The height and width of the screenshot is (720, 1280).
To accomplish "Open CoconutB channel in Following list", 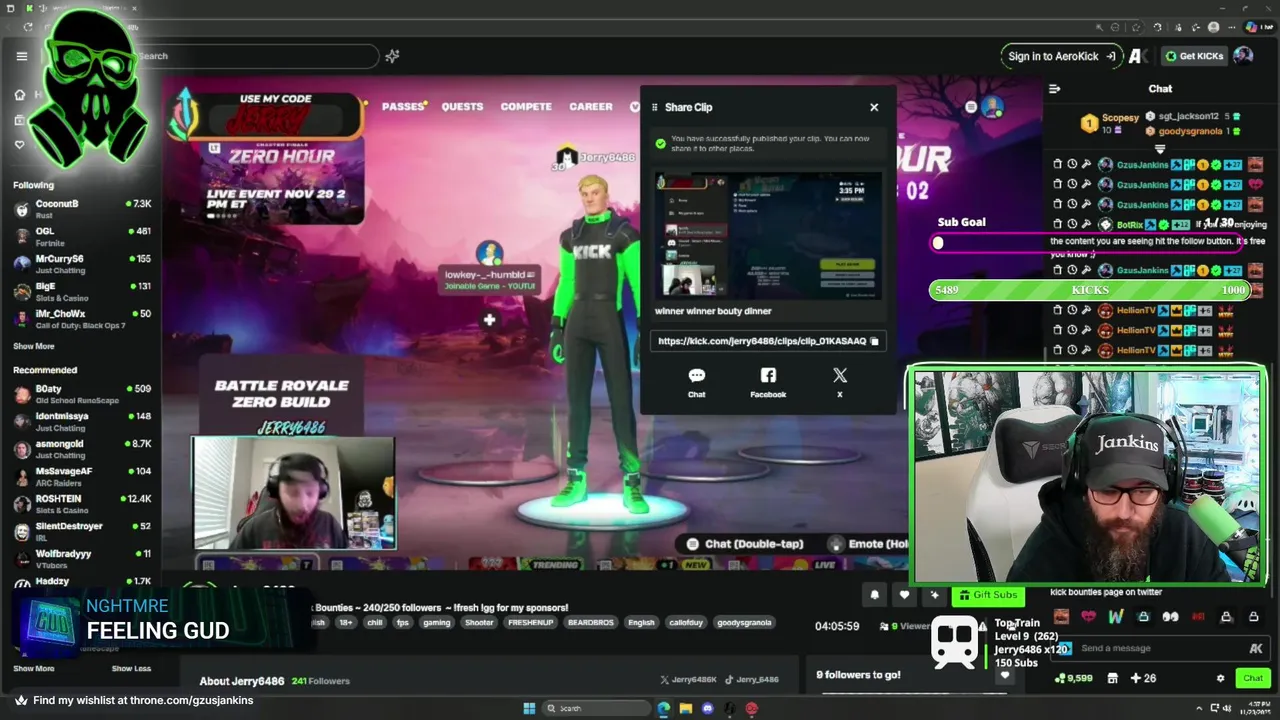I will 82,208.
